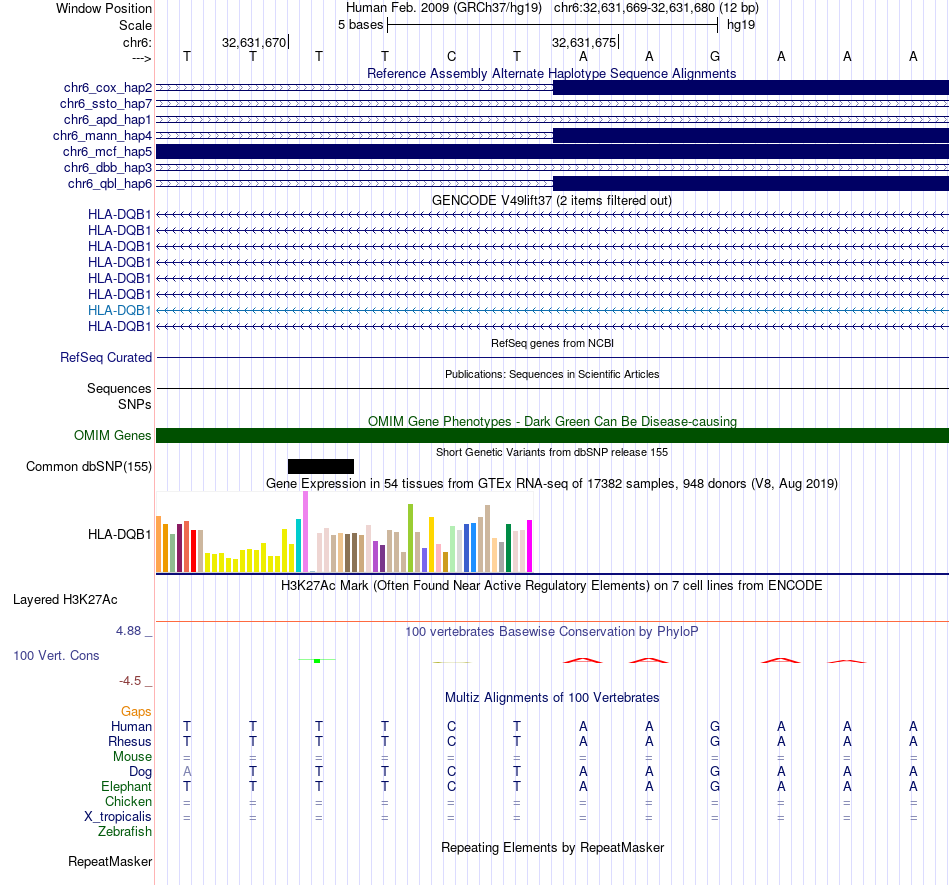Select the Human species label
Image resolution: width=950 pixels, height=885 pixels.
tap(131, 726)
